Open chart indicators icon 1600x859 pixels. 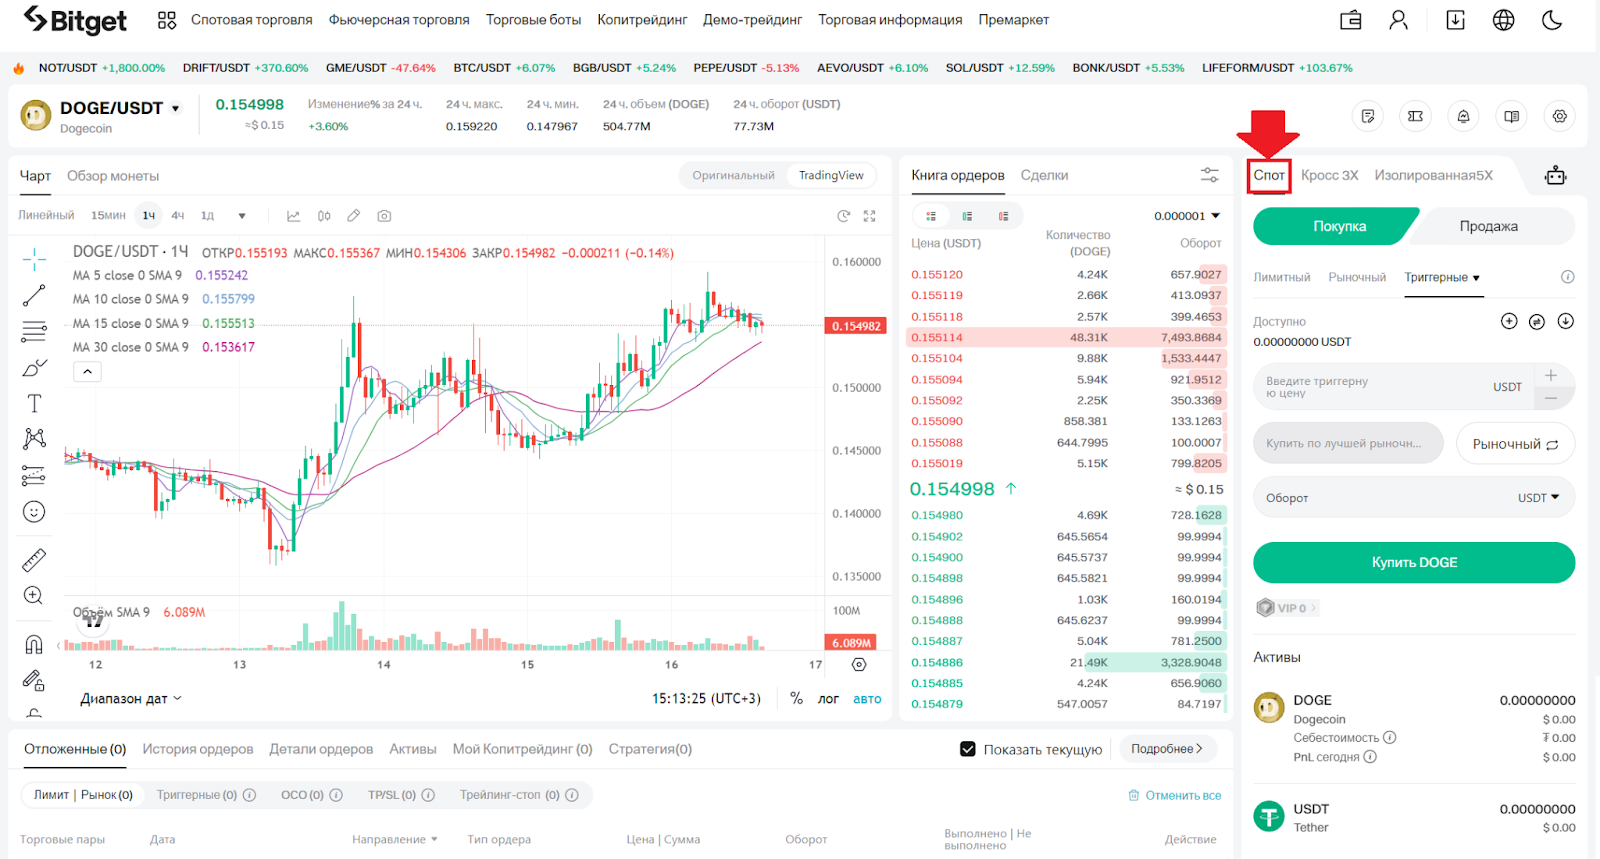pos(293,216)
